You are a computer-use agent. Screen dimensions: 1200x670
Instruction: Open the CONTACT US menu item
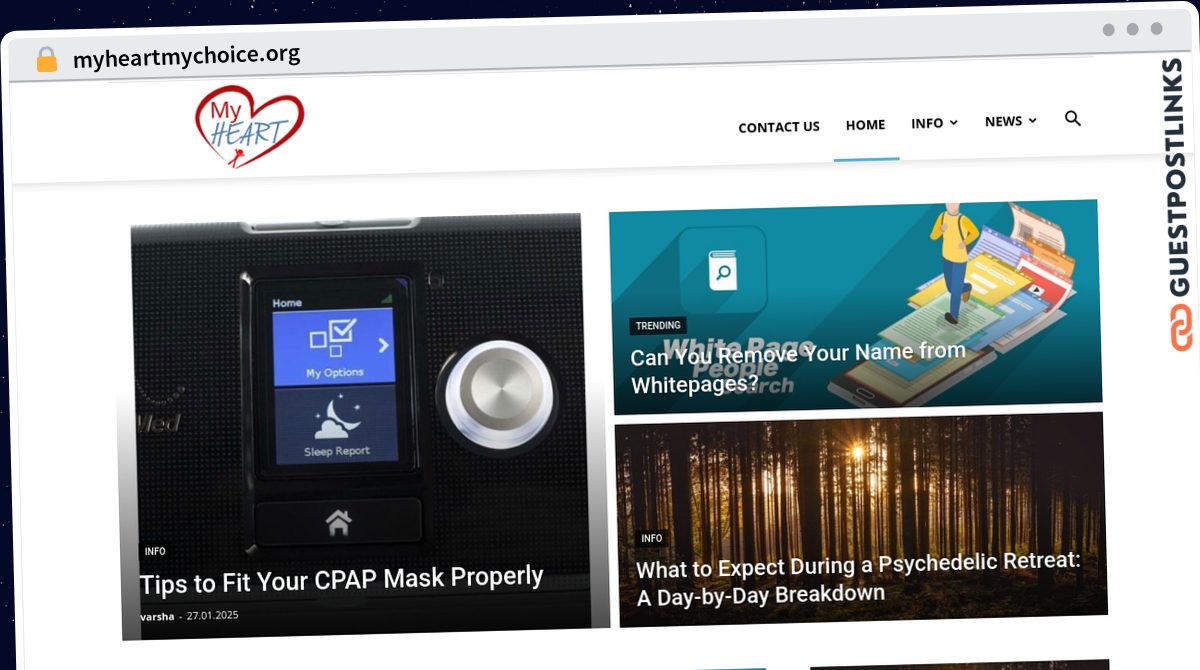(779, 127)
